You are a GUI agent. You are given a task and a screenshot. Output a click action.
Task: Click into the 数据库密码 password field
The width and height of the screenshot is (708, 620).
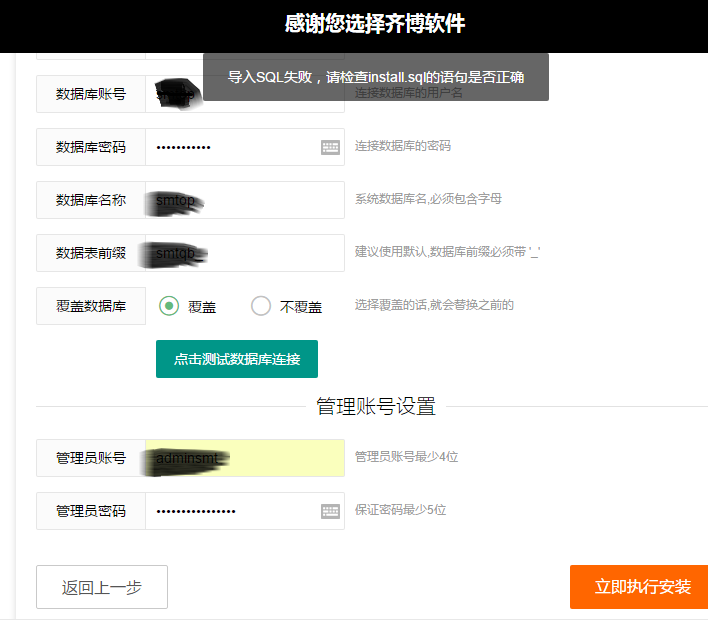point(230,147)
